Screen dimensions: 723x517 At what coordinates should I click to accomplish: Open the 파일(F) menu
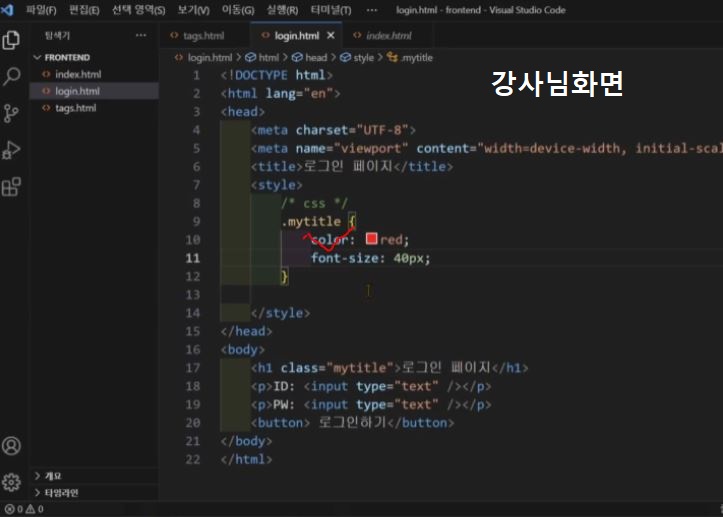41,10
